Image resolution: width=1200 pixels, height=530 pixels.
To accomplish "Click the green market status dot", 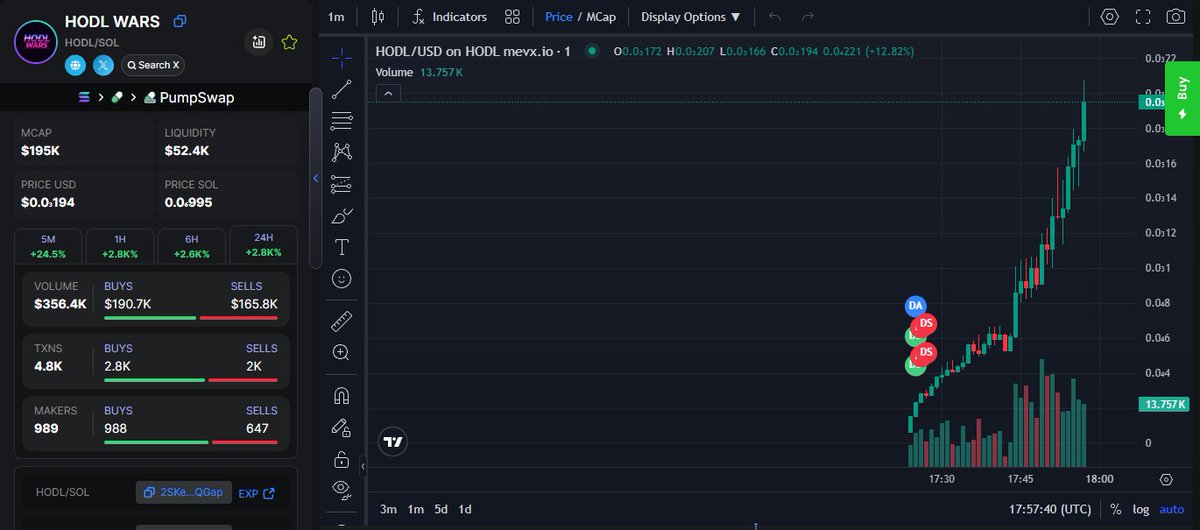I will pyautogui.click(x=592, y=51).
